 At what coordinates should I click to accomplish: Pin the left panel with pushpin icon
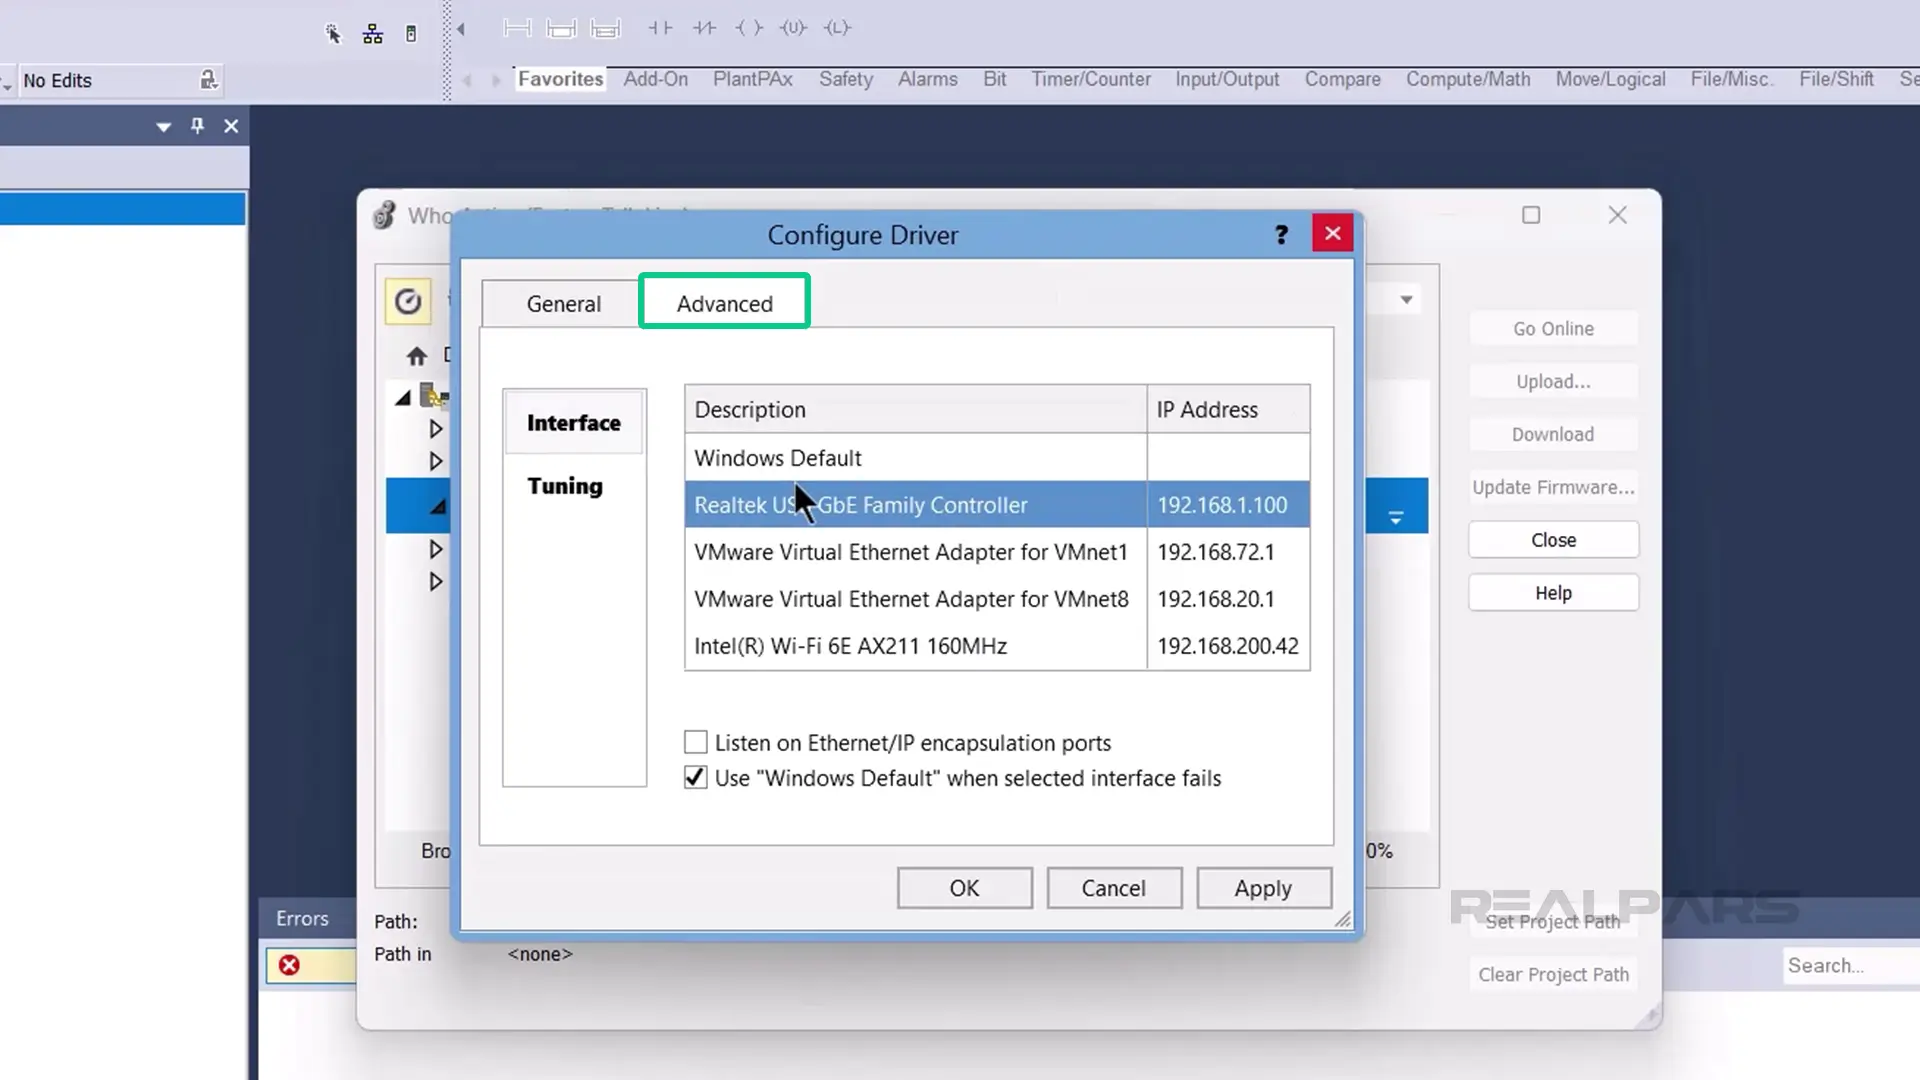pyautogui.click(x=197, y=126)
